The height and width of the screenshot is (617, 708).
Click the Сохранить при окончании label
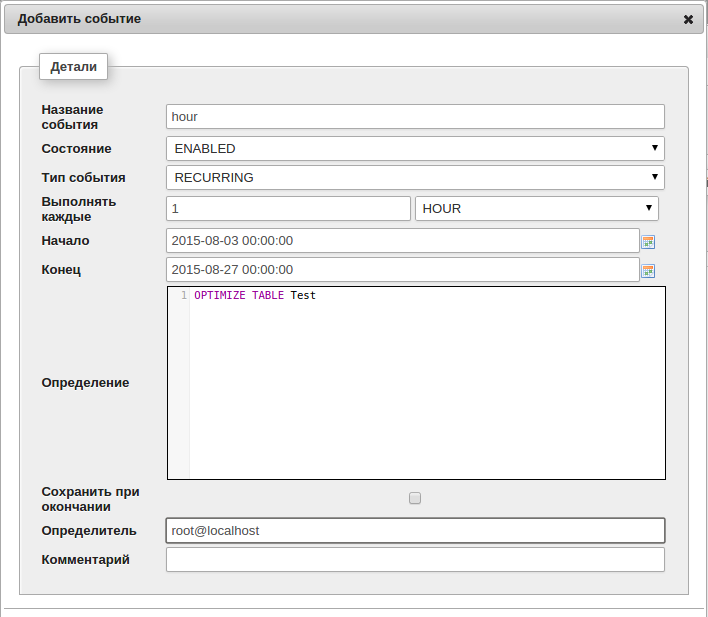pos(90,499)
